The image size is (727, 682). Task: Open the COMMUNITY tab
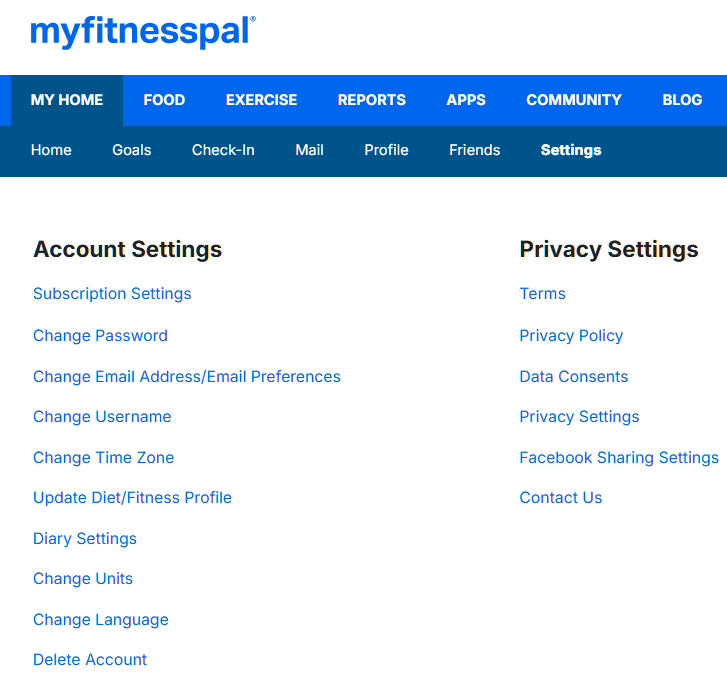573,100
